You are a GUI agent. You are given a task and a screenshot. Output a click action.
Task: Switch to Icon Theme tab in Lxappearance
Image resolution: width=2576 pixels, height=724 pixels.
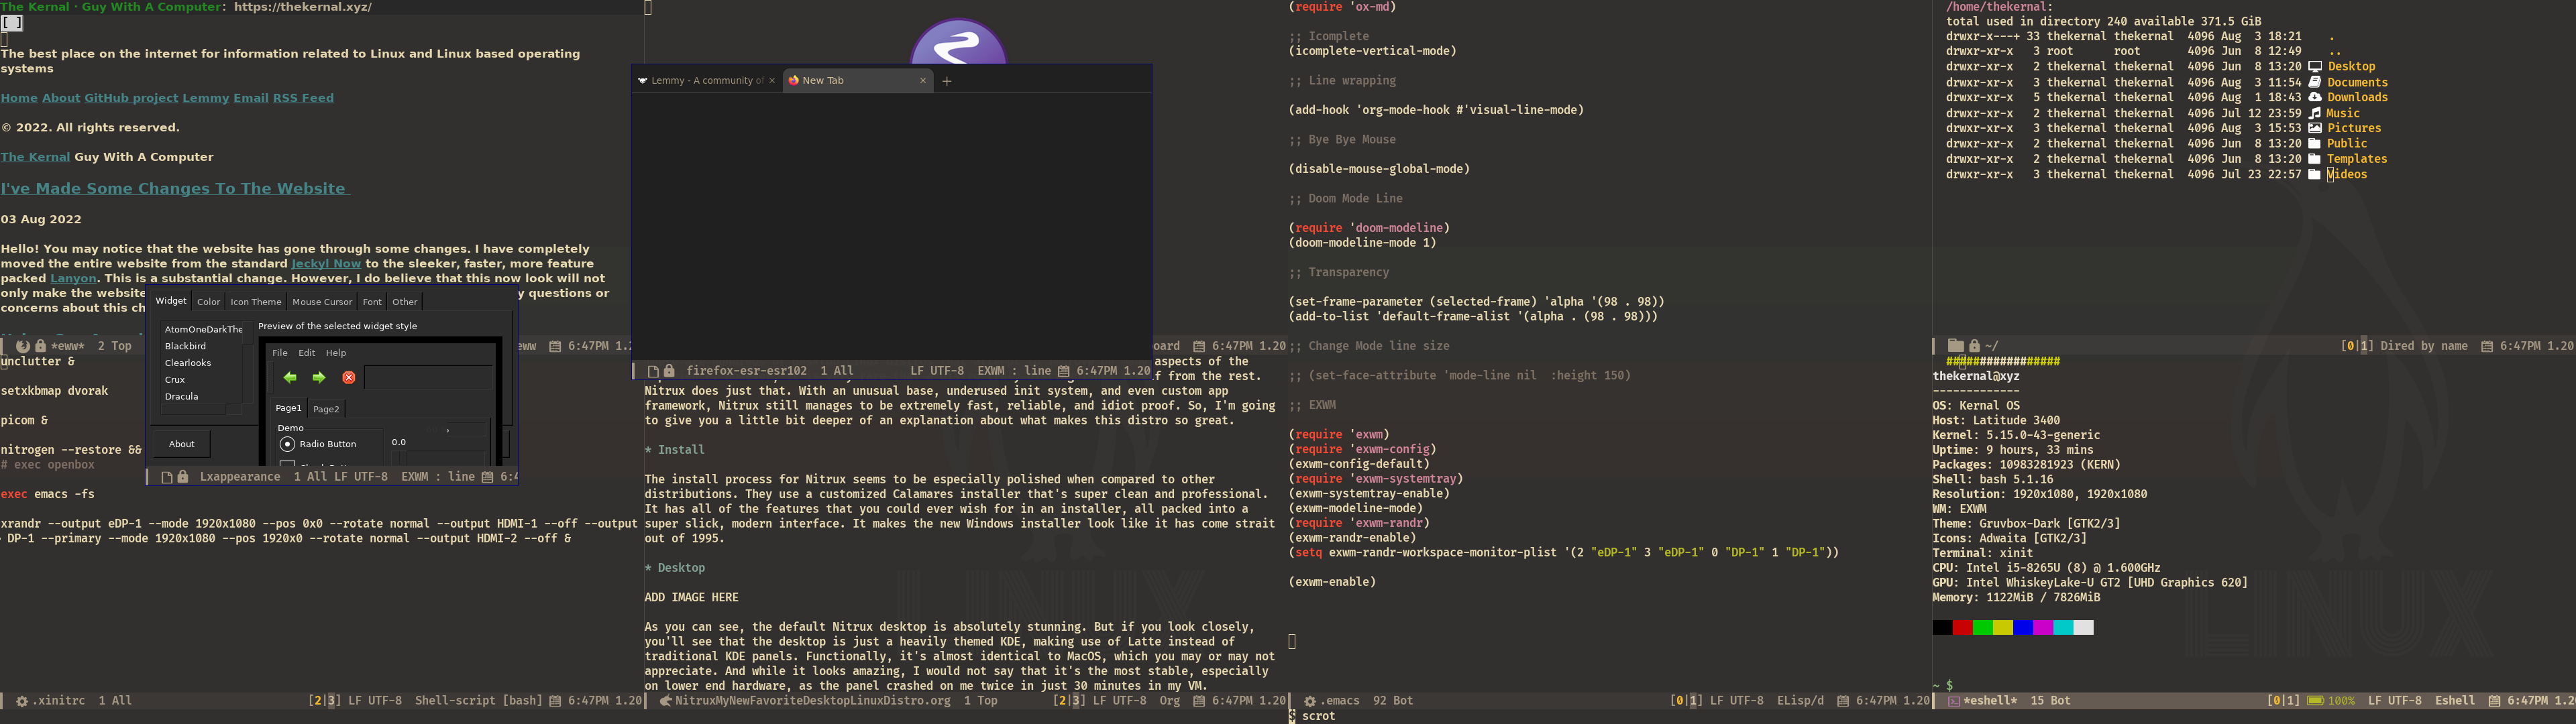tap(256, 302)
